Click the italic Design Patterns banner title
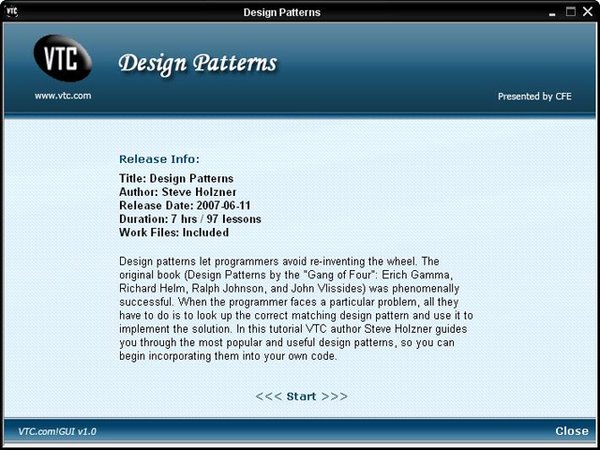This screenshot has width=600, height=450. coord(197,63)
